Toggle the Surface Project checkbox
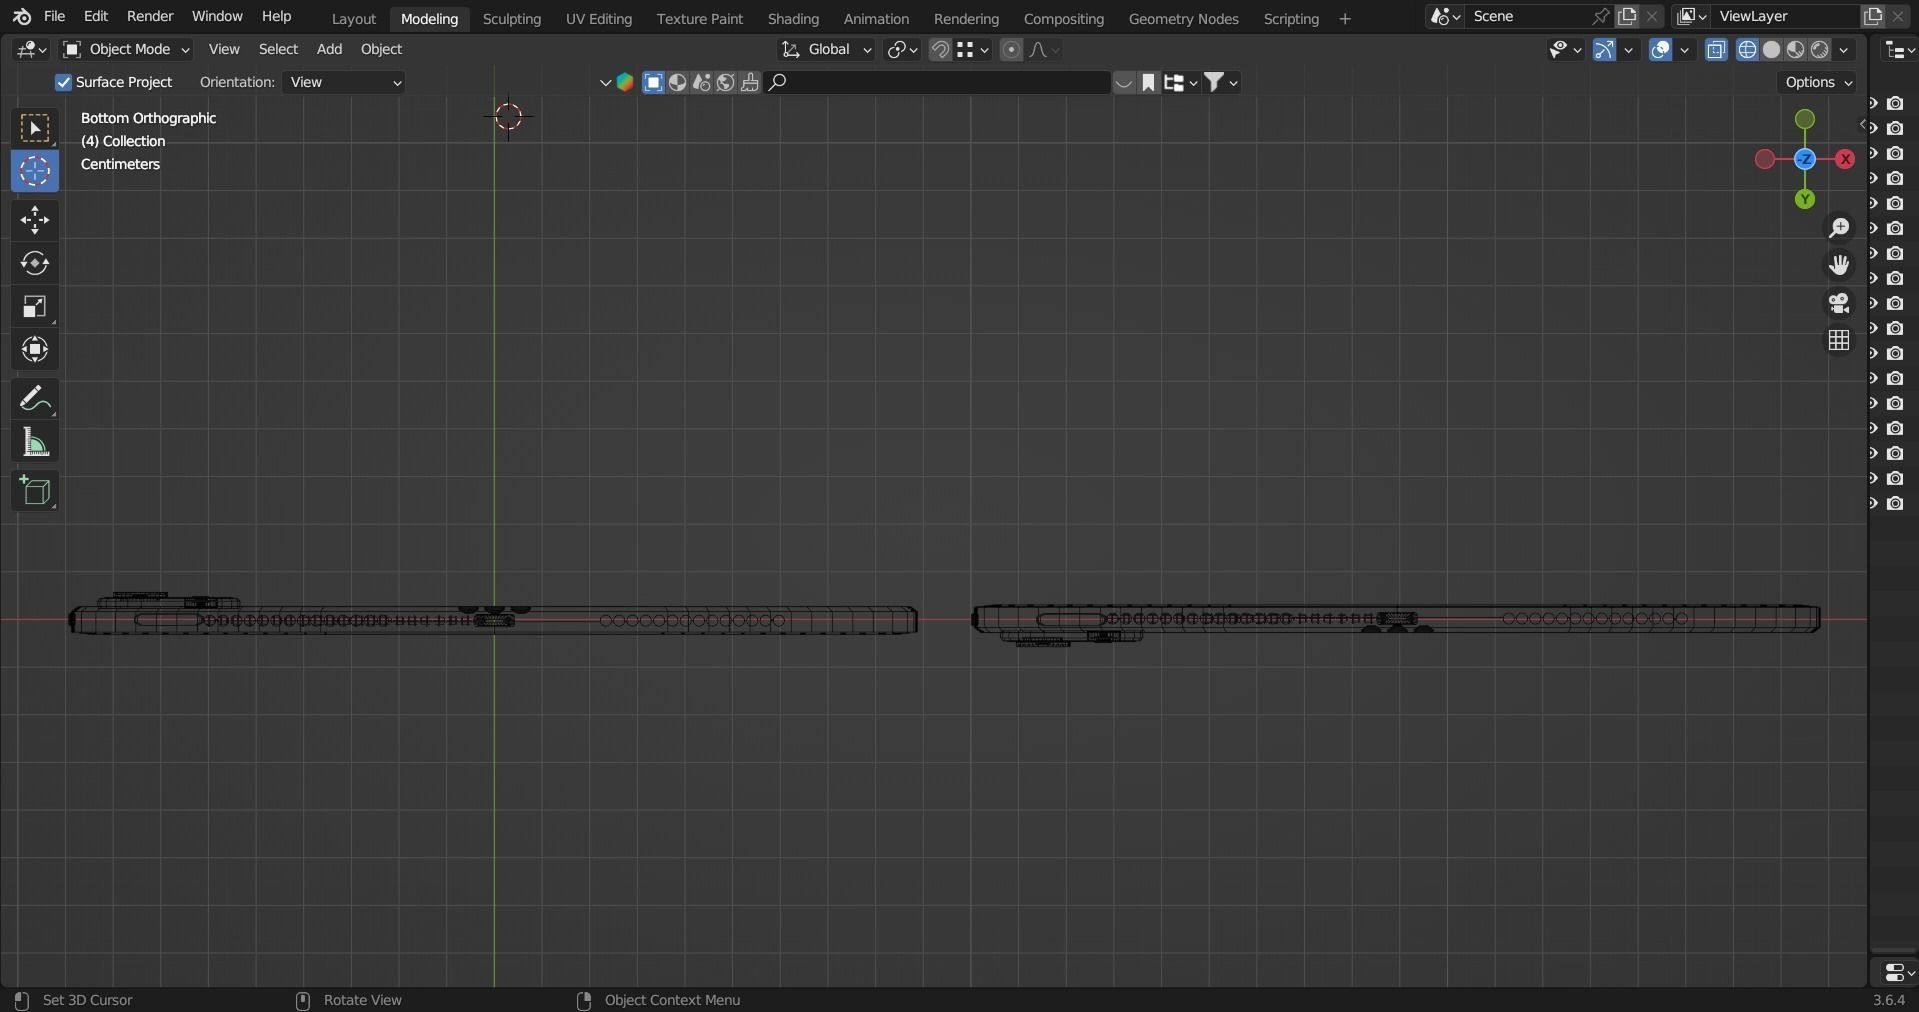 [64, 83]
